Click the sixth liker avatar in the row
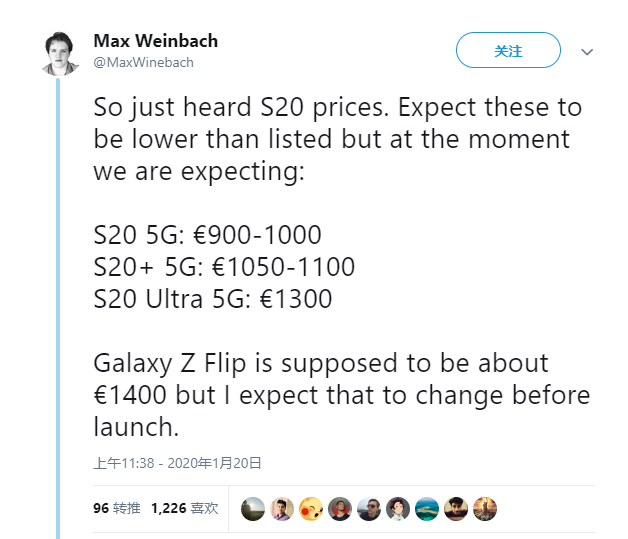 point(398,508)
